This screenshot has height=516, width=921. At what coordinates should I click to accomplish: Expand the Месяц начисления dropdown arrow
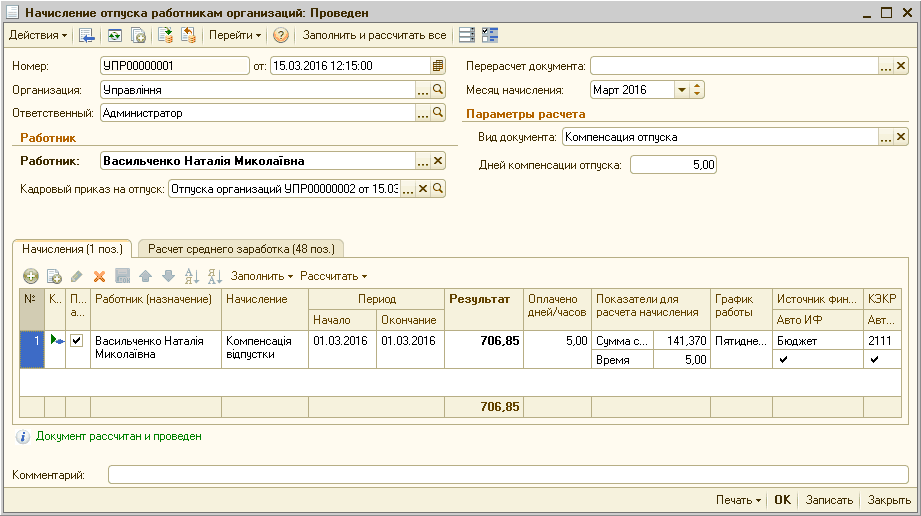(x=681, y=90)
